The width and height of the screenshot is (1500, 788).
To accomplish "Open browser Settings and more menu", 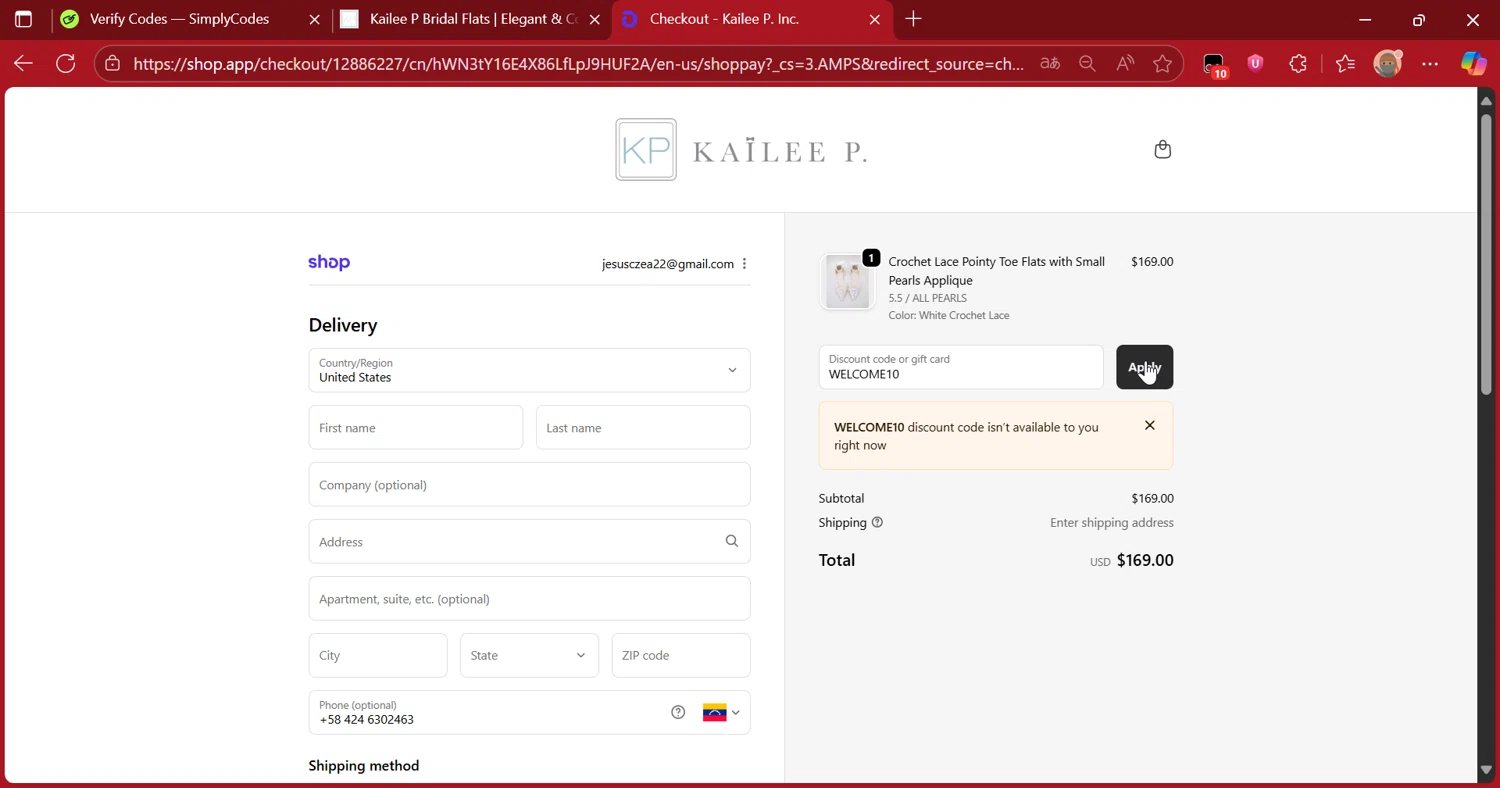I will [1430, 64].
